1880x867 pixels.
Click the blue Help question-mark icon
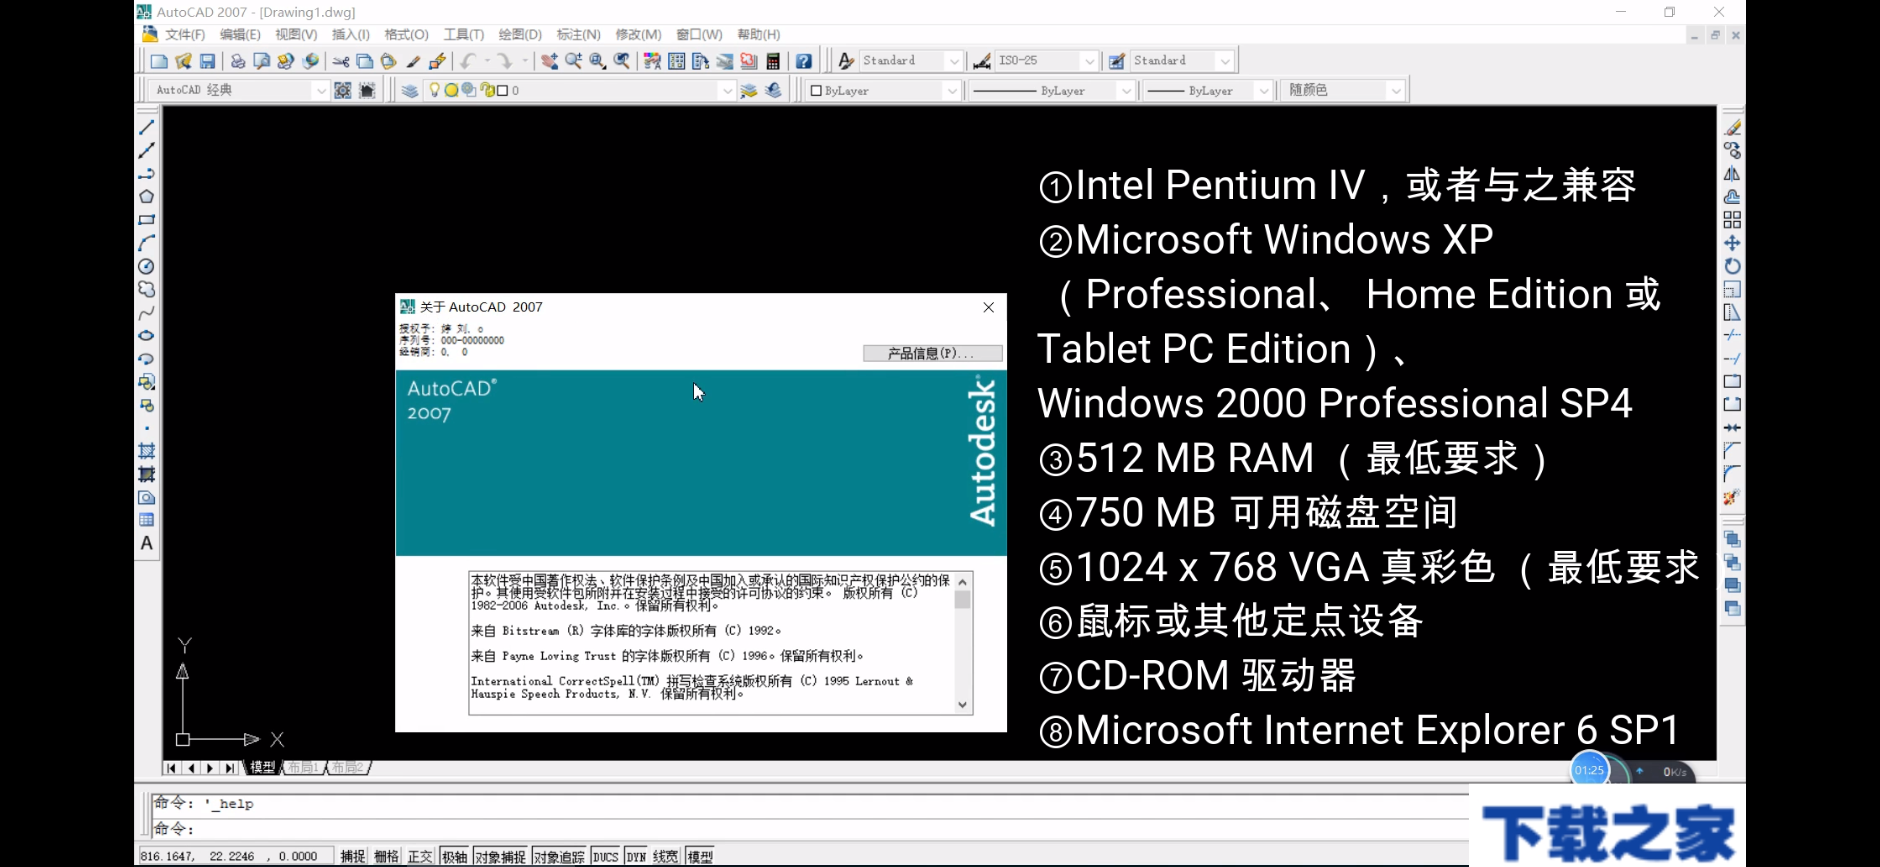[x=803, y=61]
